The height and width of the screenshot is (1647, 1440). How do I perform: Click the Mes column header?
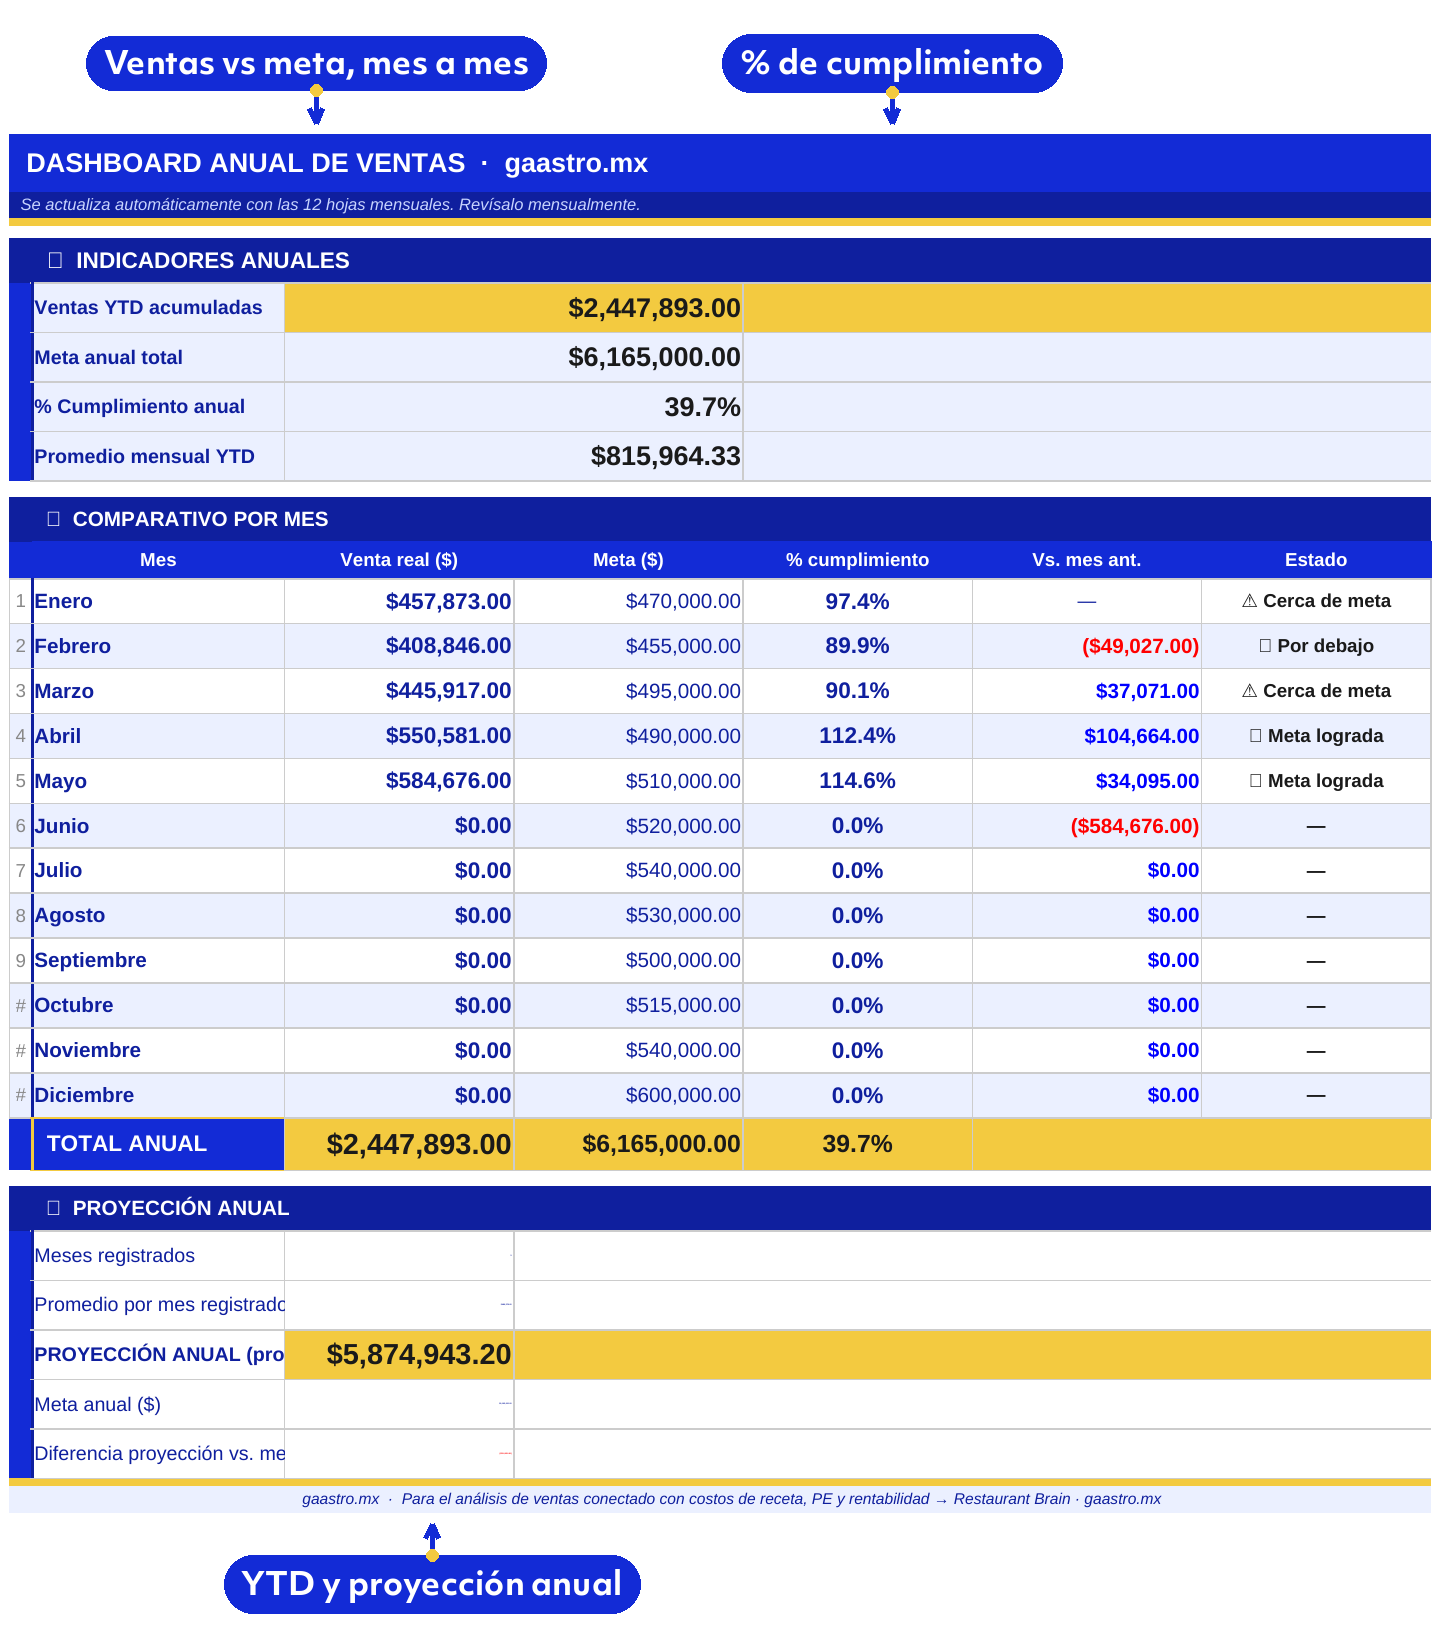(x=158, y=560)
